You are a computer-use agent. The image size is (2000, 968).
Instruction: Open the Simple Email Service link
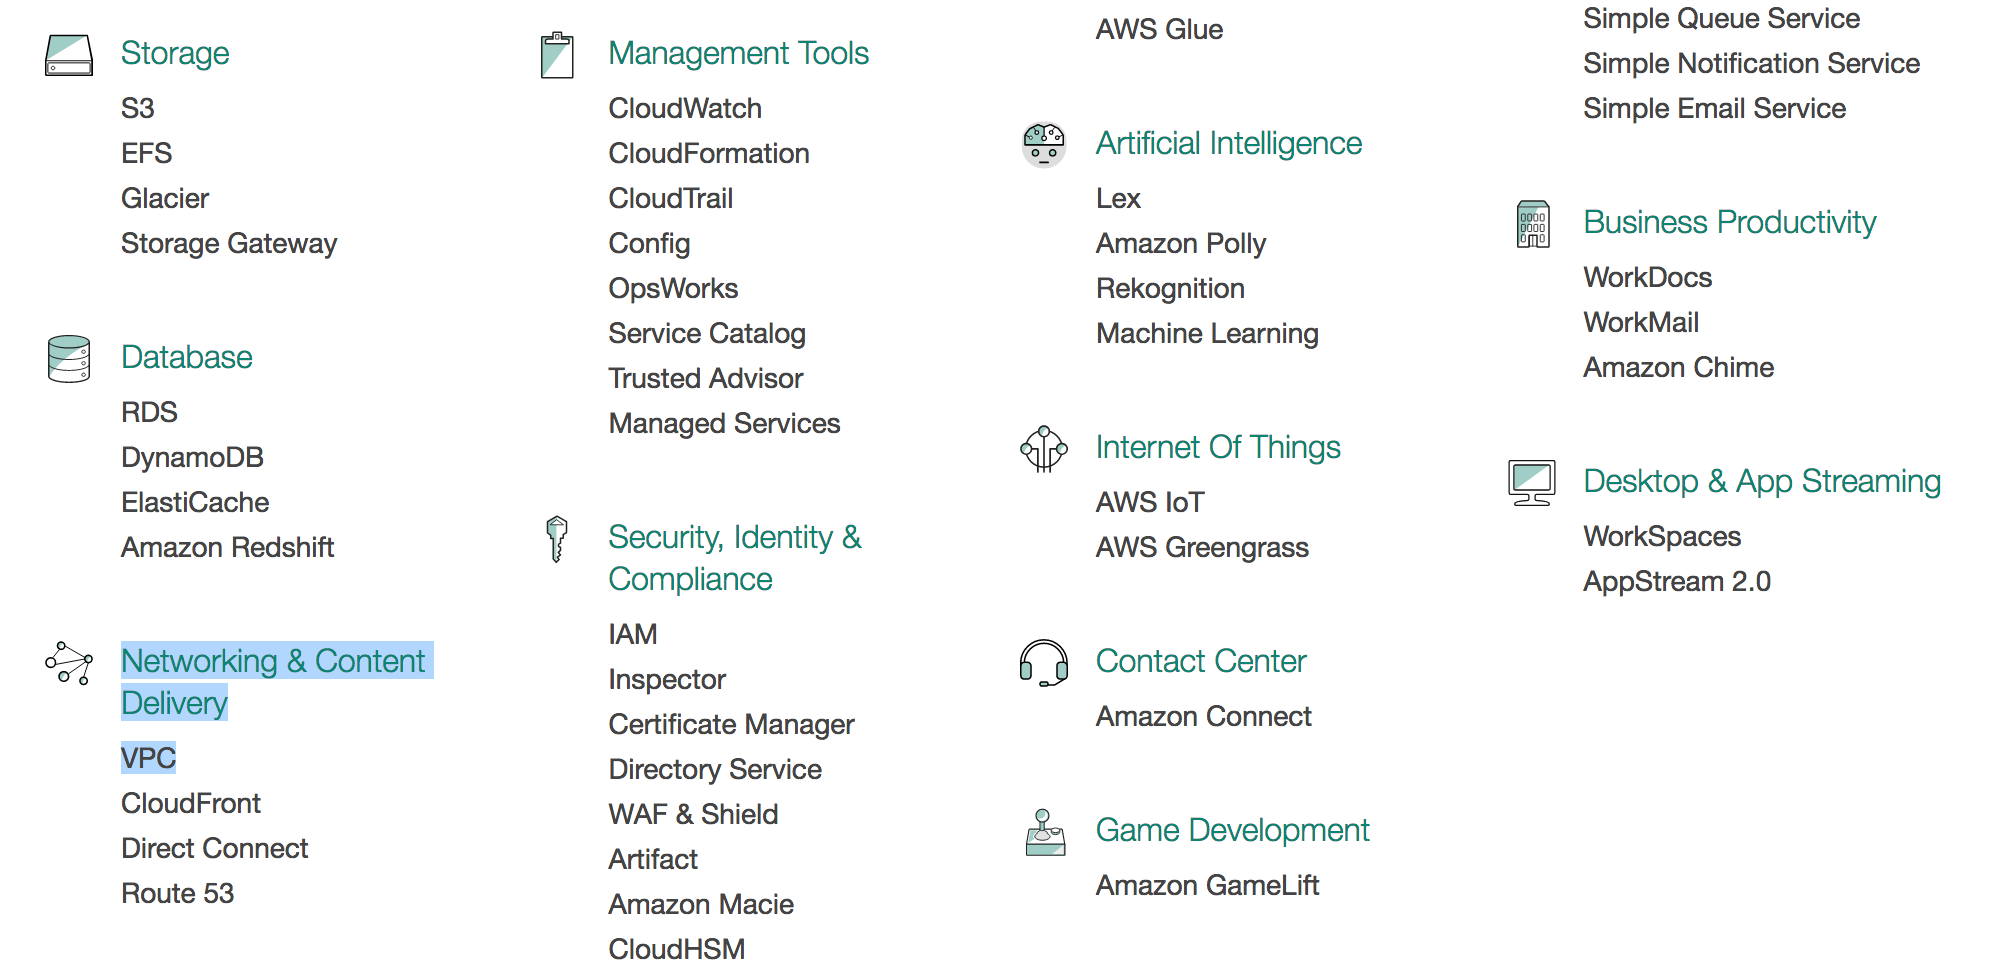(x=1714, y=108)
